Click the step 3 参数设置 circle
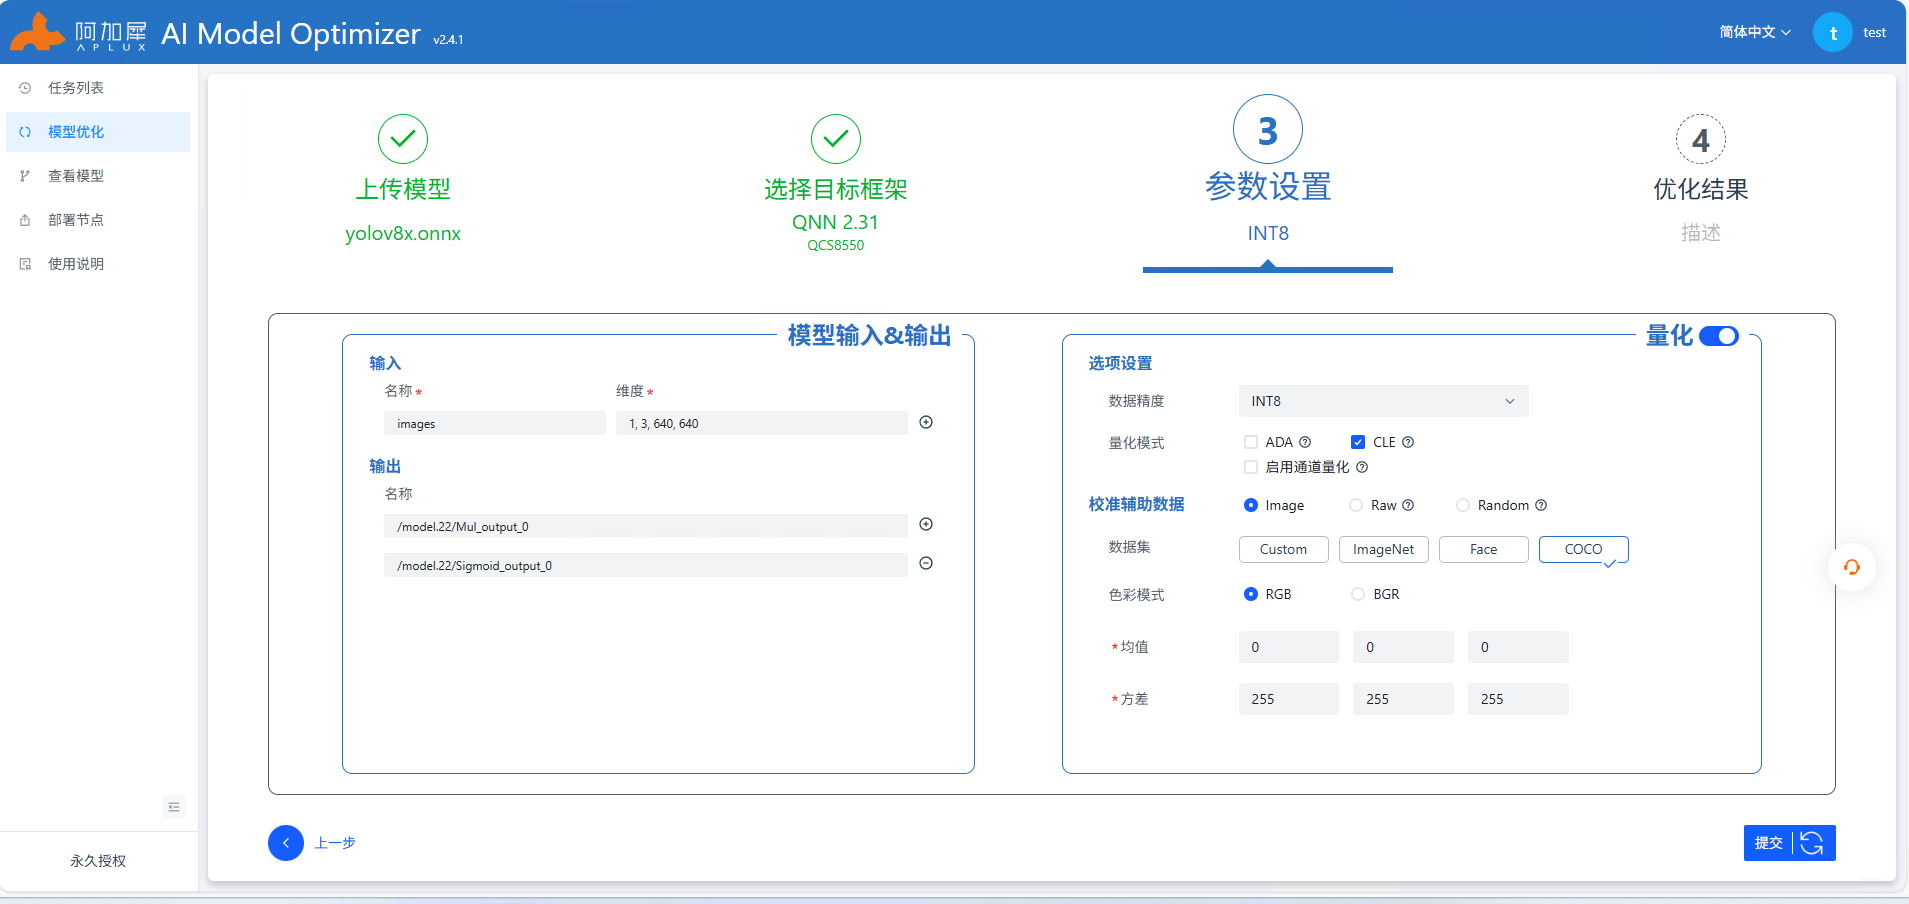The image size is (1909, 904). click(1268, 130)
